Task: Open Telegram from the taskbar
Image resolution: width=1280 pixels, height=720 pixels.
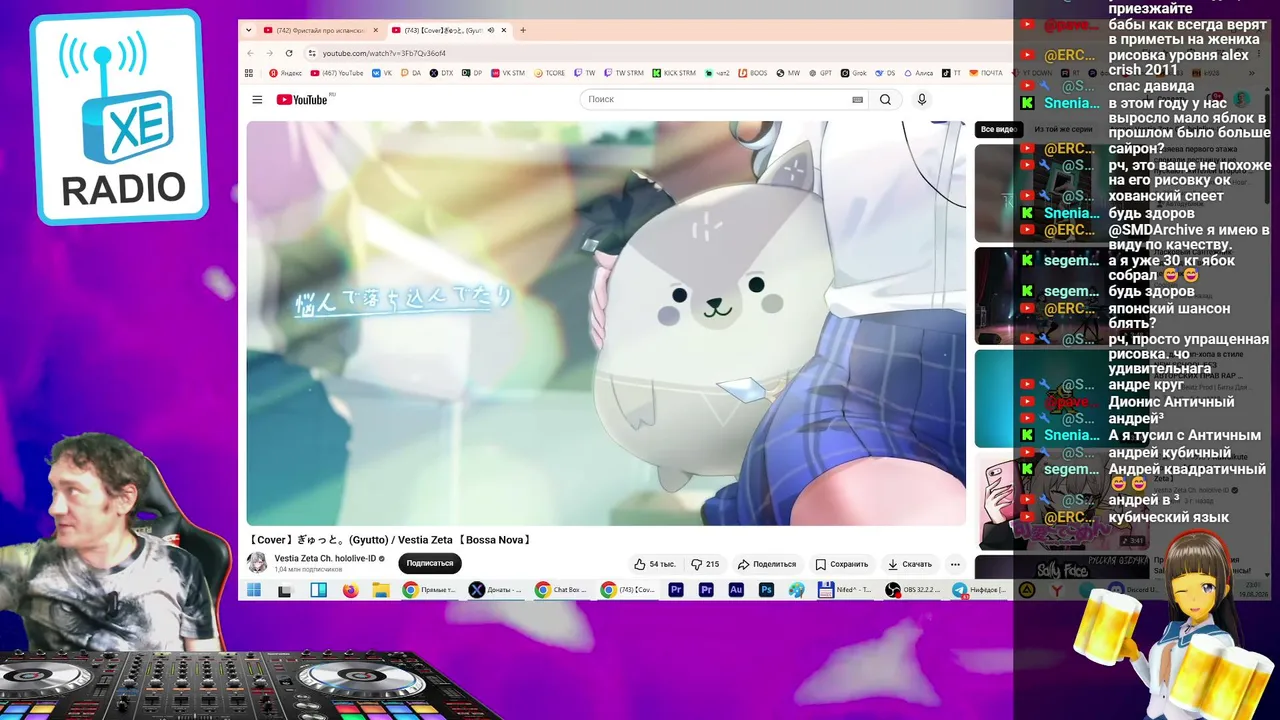Action: pos(981,590)
